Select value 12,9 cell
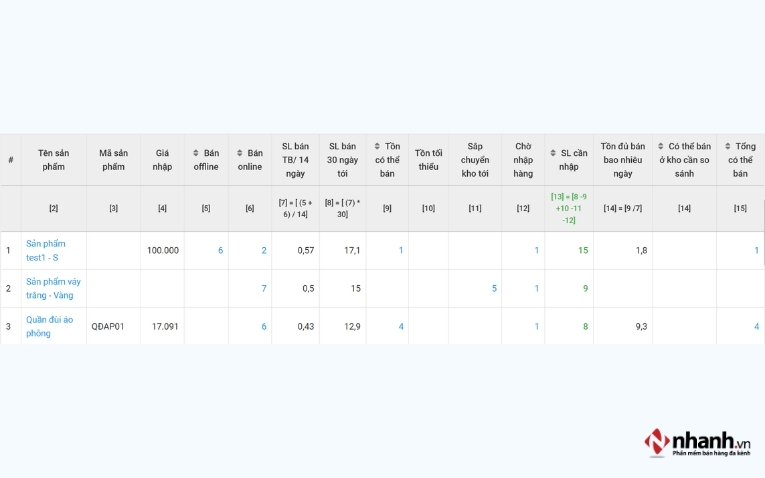765x478 pixels. pos(352,327)
